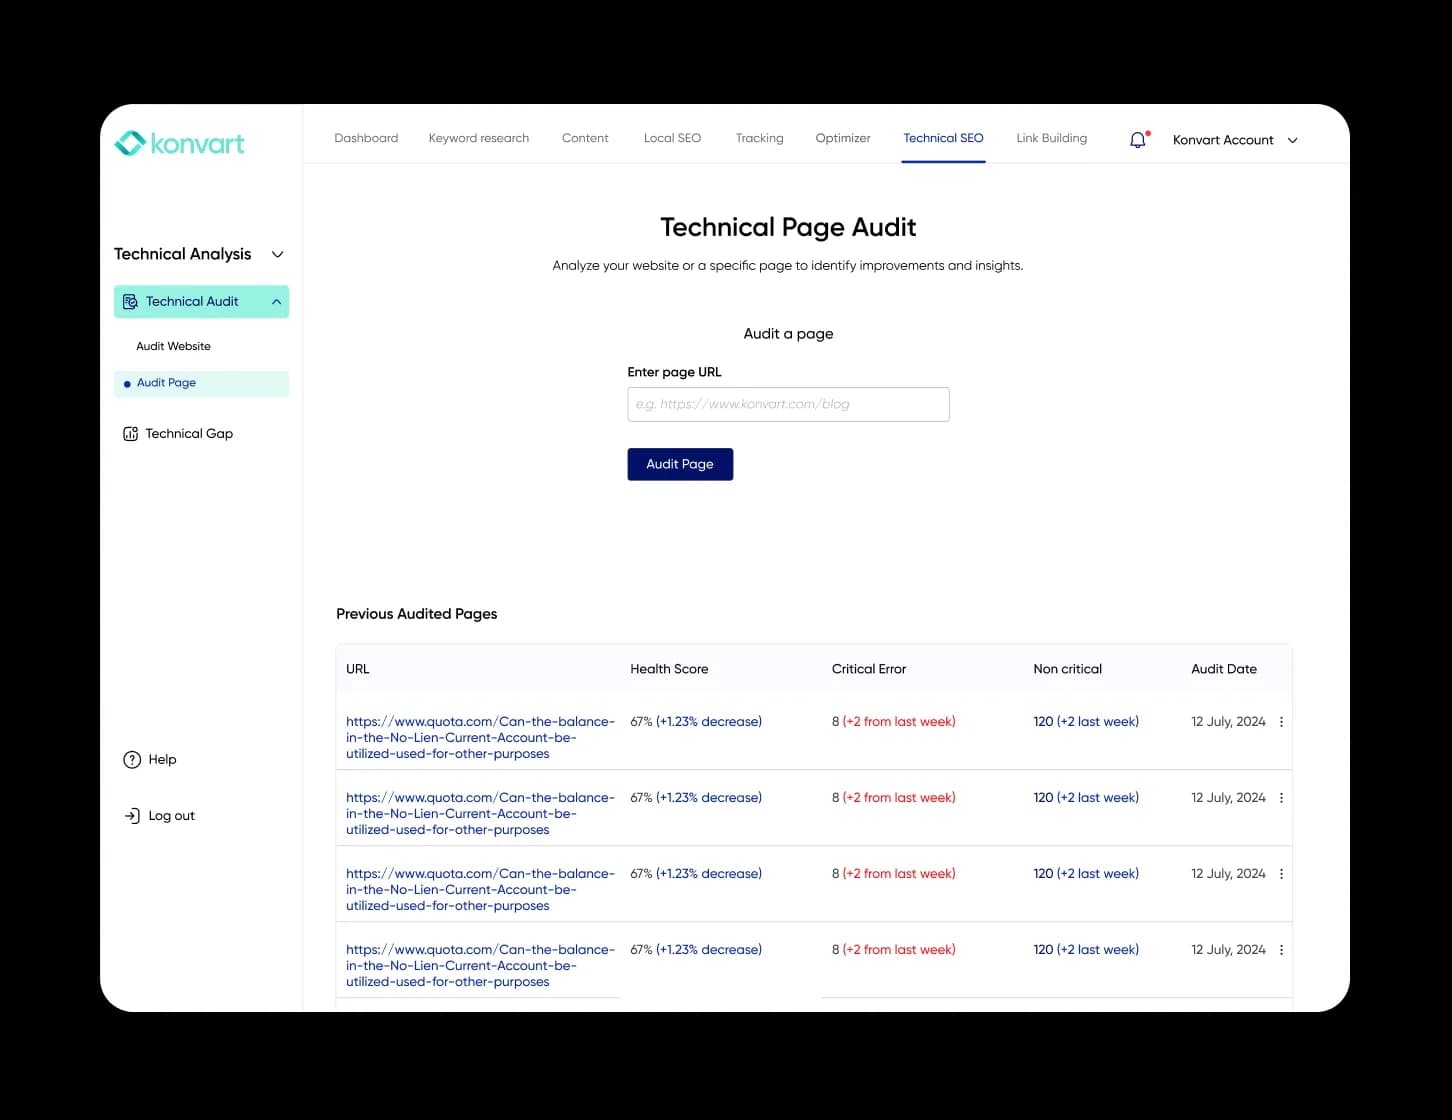Click the Technical Gap chart icon
This screenshot has height=1120, width=1452.
(x=130, y=434)
